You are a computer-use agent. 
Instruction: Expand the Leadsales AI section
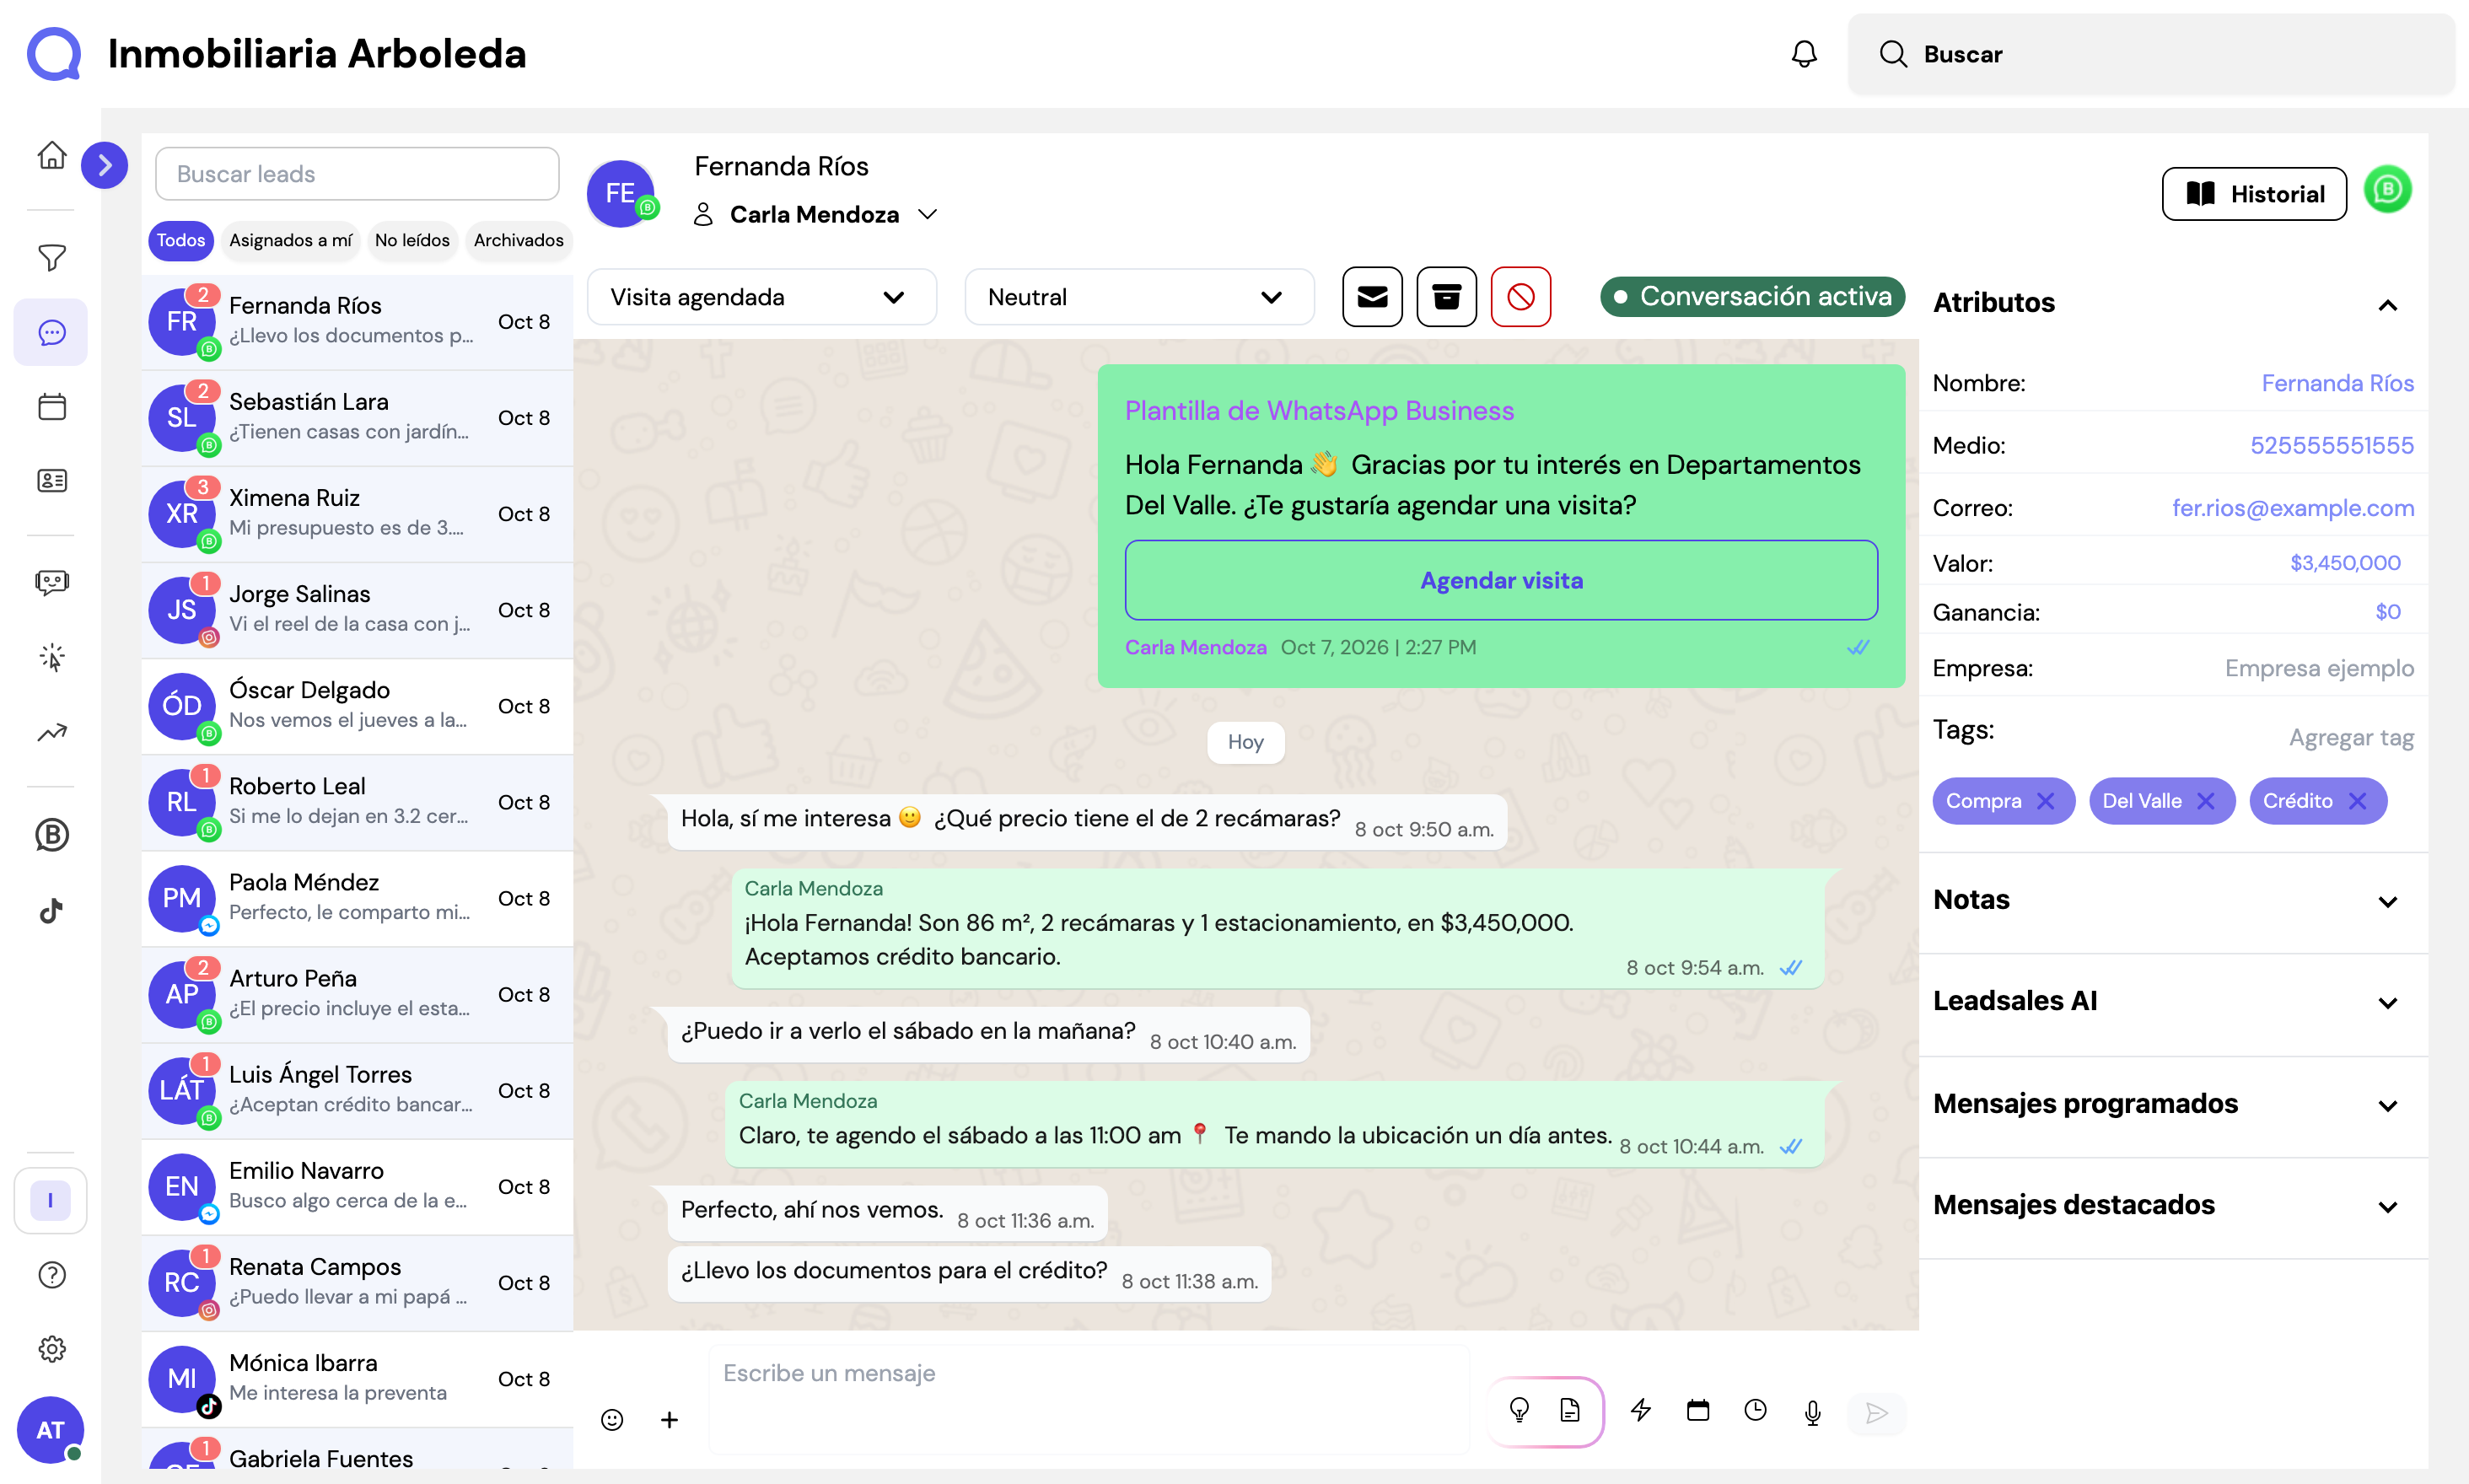point(2387,1002)
